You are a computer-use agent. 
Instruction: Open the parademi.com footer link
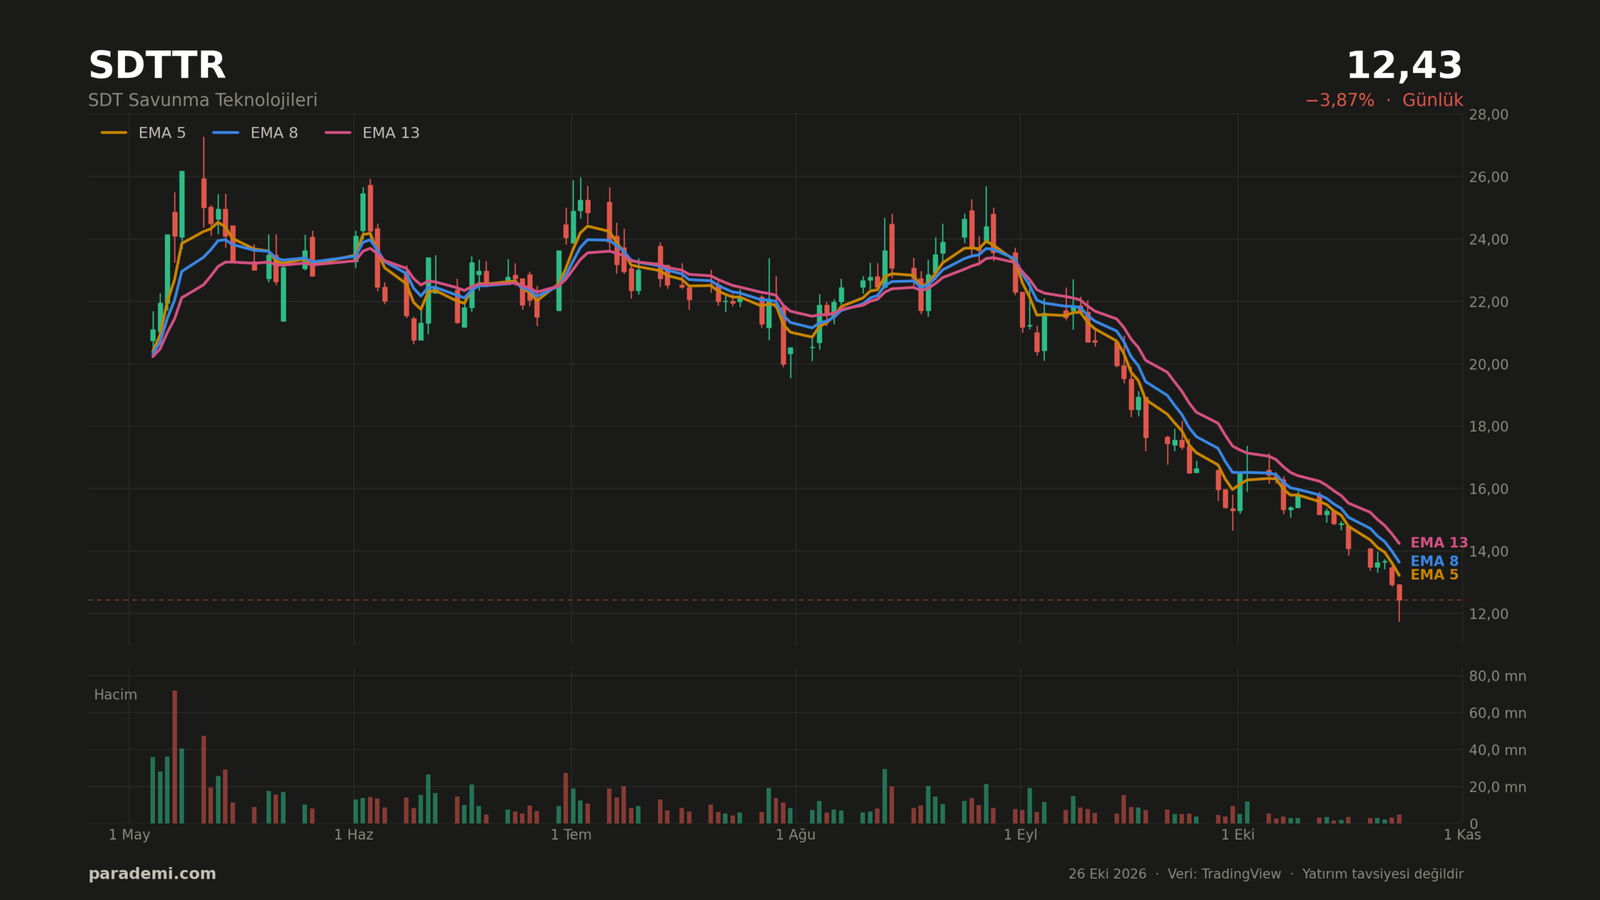coord(152,874)
